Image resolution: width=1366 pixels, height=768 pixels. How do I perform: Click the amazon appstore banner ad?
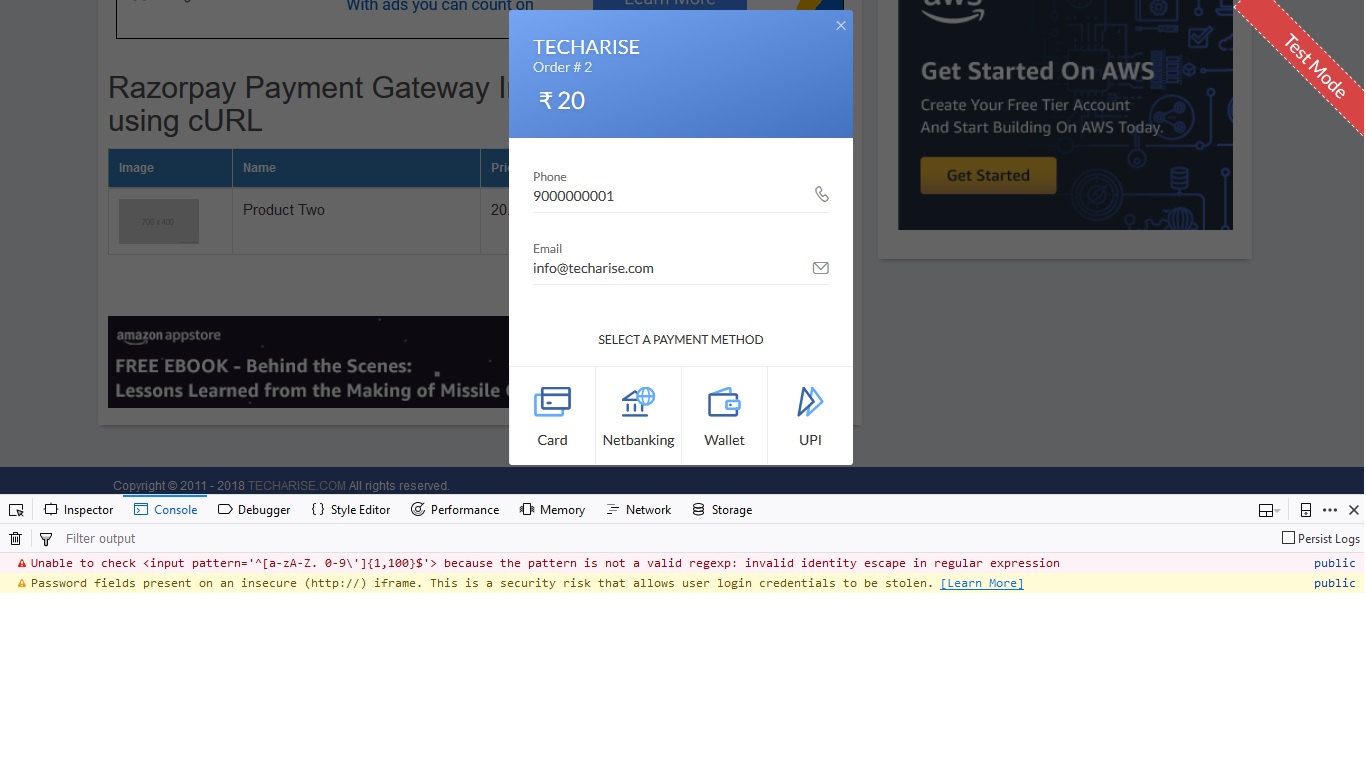pyautogui.click(x=308, y=362)
